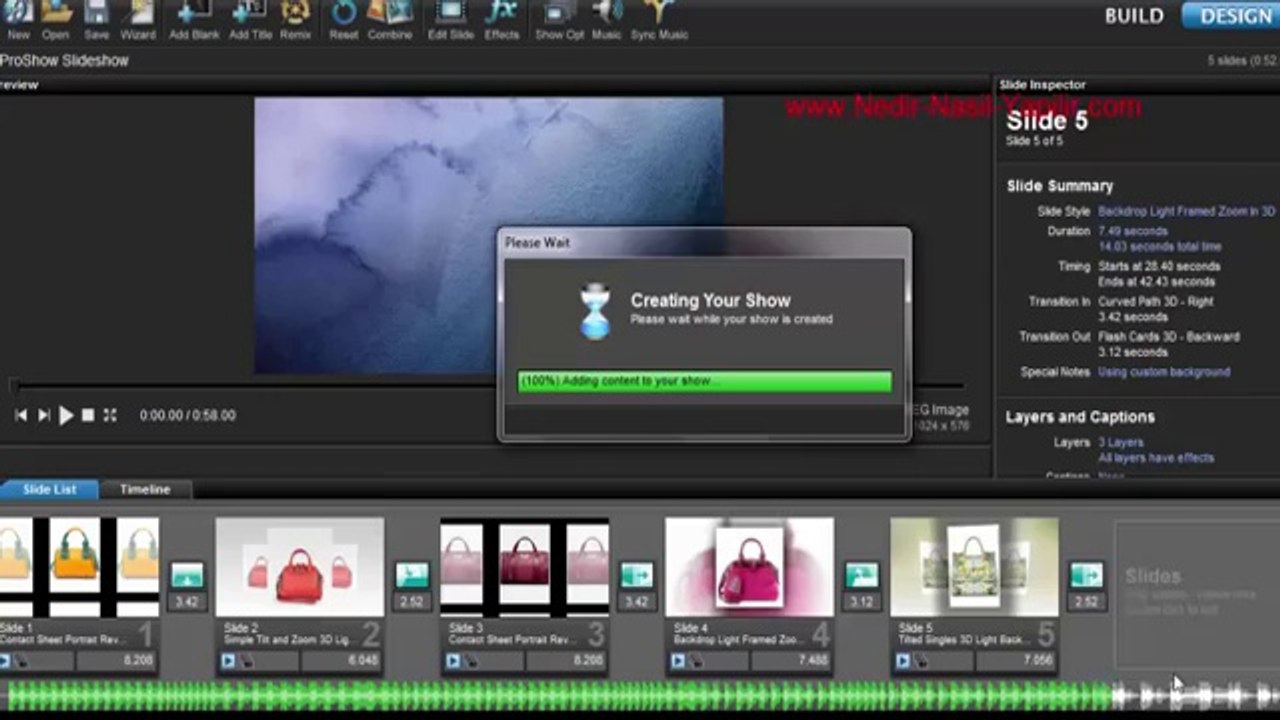Screen dimensions: 1280x720
Task: Select the Slide List tab
Action: pos(50,489)
